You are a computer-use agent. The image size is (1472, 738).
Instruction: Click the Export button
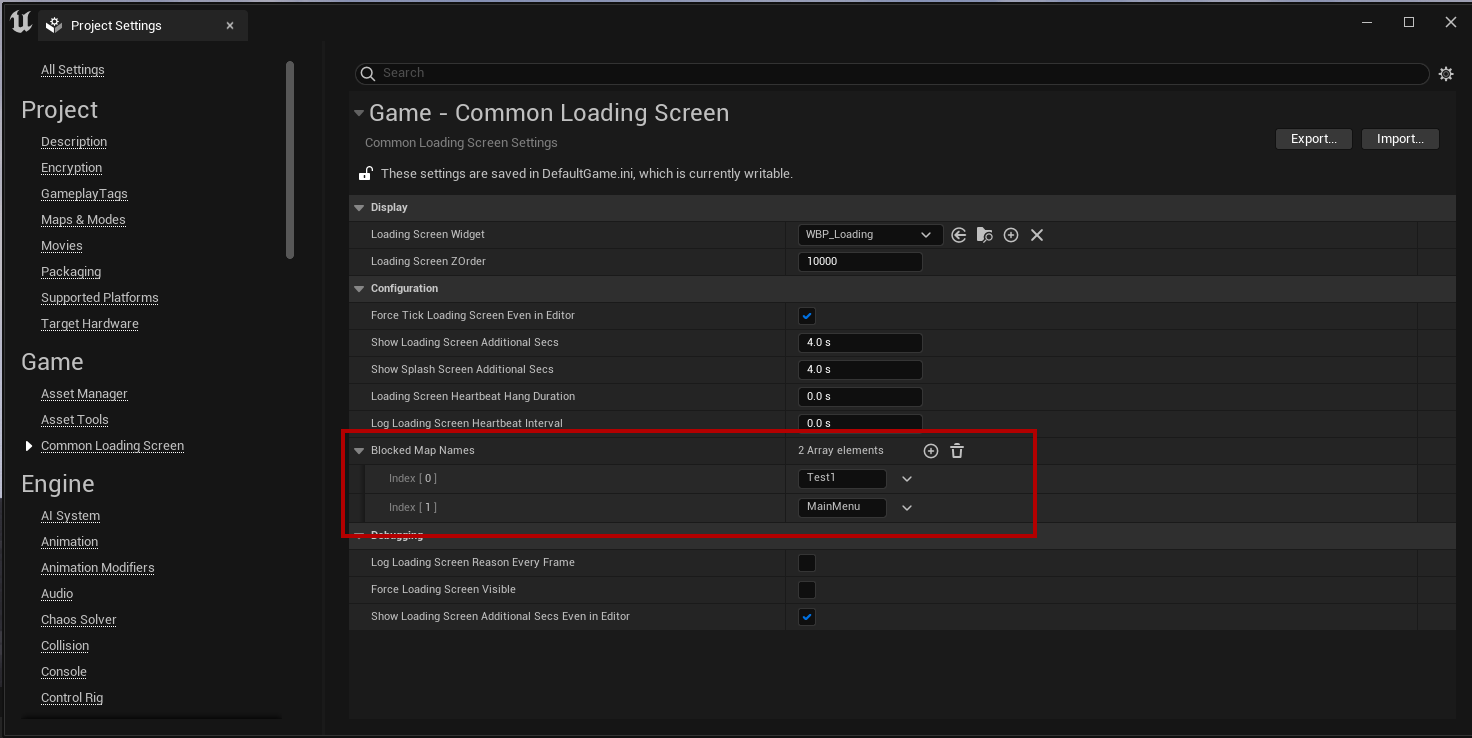[x=1313, y=139]
